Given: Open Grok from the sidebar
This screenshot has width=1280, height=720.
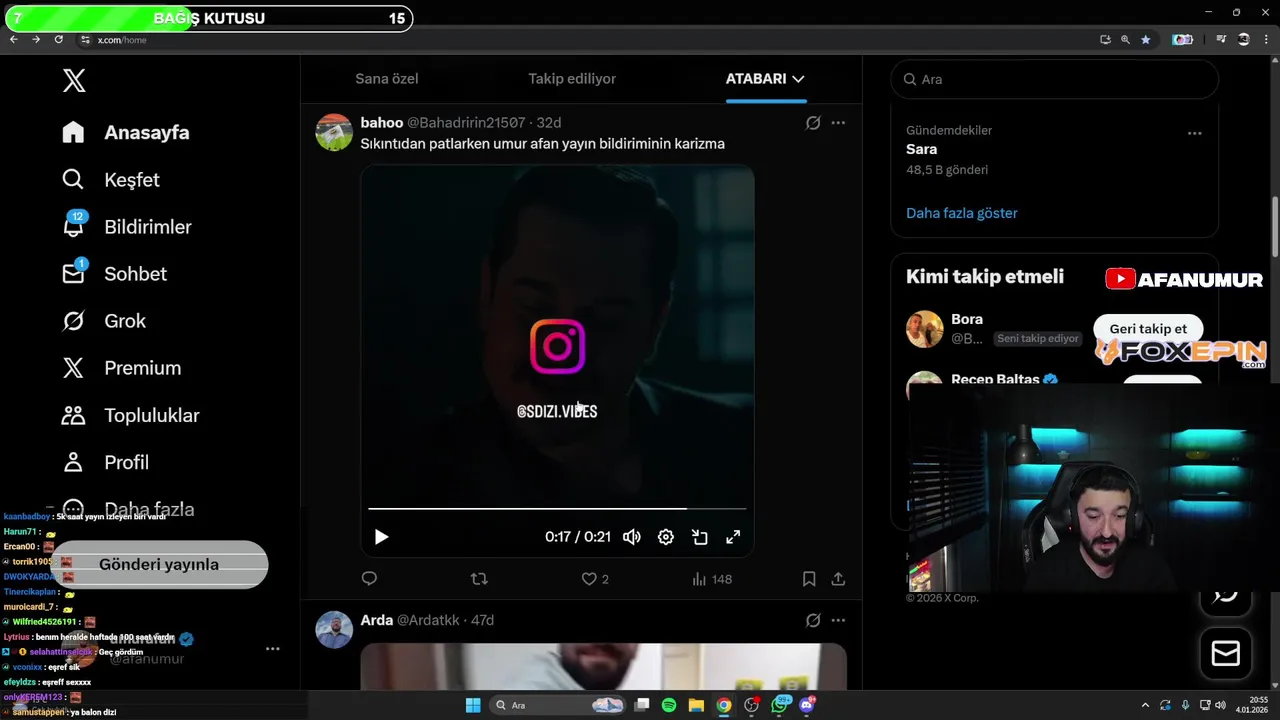Looking at the screenshot, I should [104, 321].
